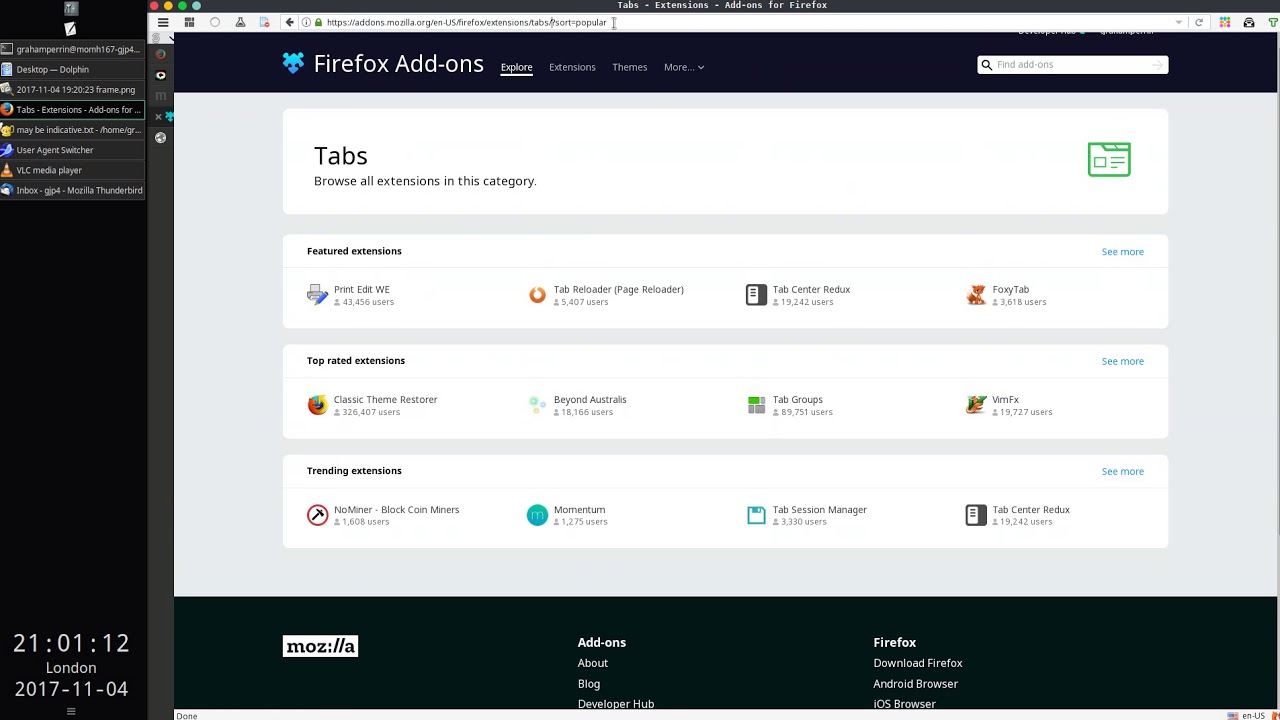1280x720 pixels.
Task: Click the black inbox tray extension icon
Action: pyautogui.click(x=1249, y=22)
